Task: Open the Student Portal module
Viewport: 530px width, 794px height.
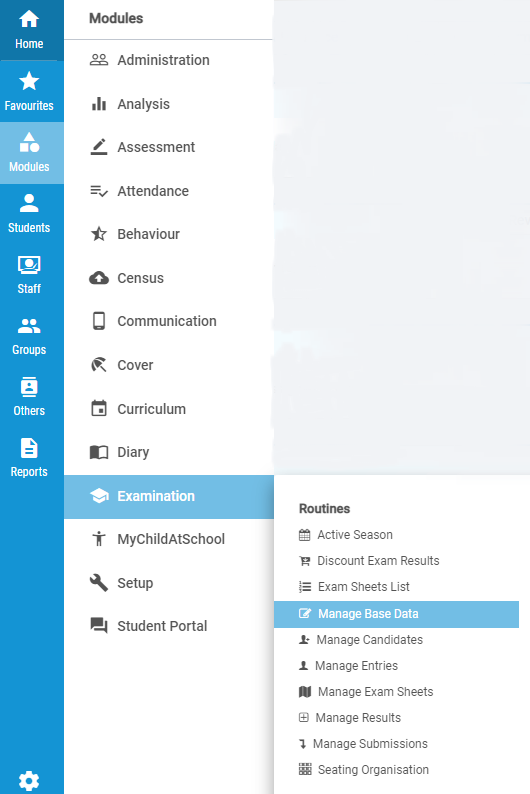Action: [169, 626]
